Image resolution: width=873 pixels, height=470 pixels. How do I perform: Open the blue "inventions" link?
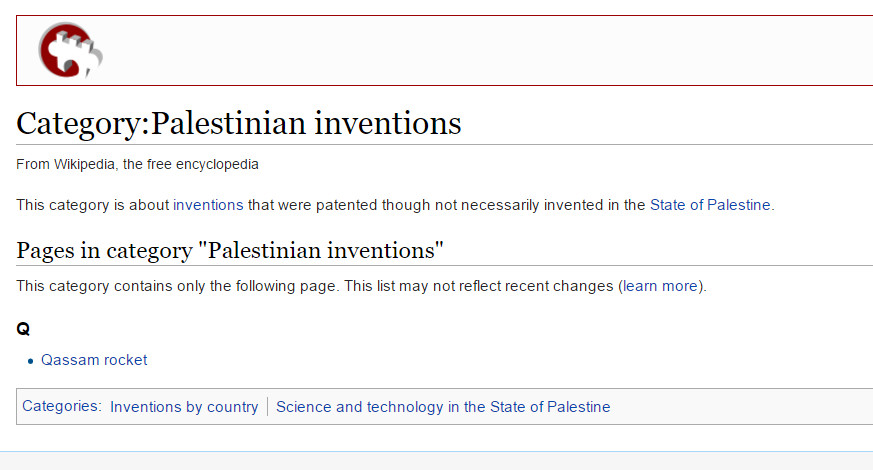click(x=208, y=205)
